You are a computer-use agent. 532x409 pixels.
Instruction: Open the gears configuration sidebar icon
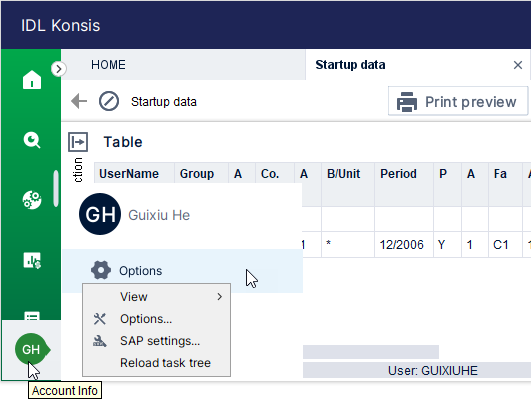tap(32, 200)
